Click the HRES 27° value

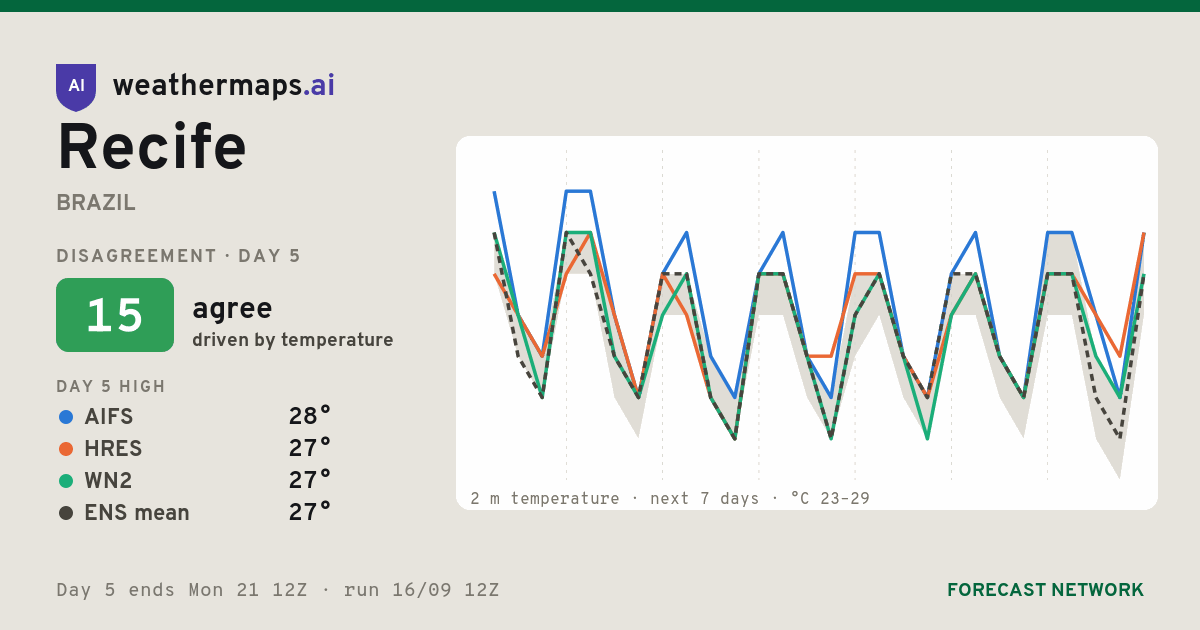tap(310, 449)
